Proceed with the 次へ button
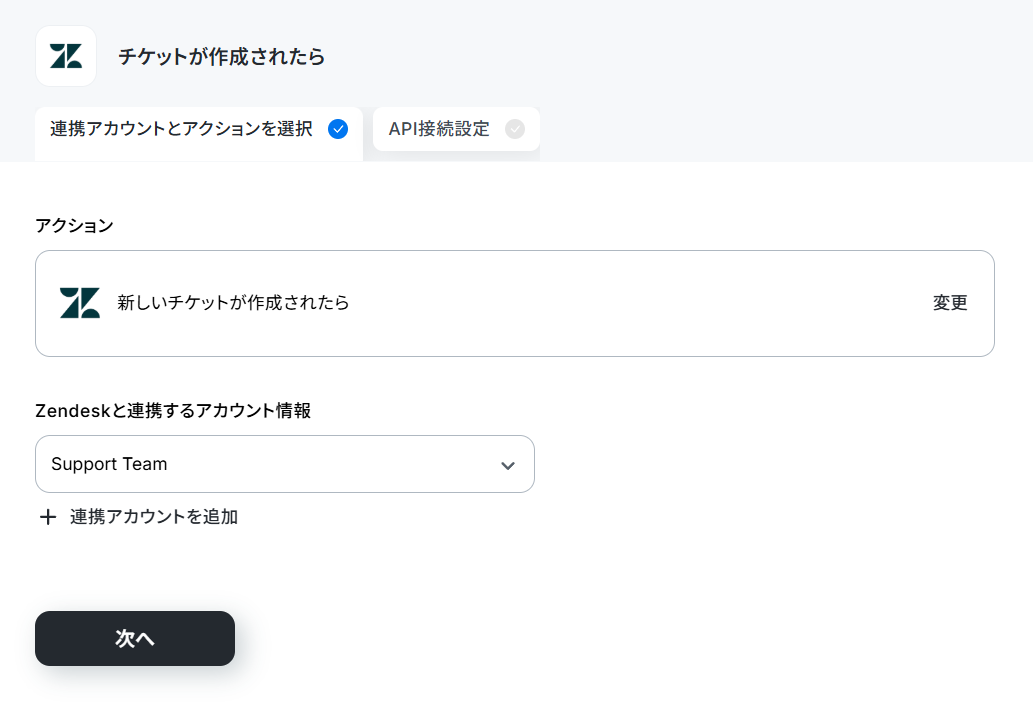Screen dimensions: 1033x708 135,638
